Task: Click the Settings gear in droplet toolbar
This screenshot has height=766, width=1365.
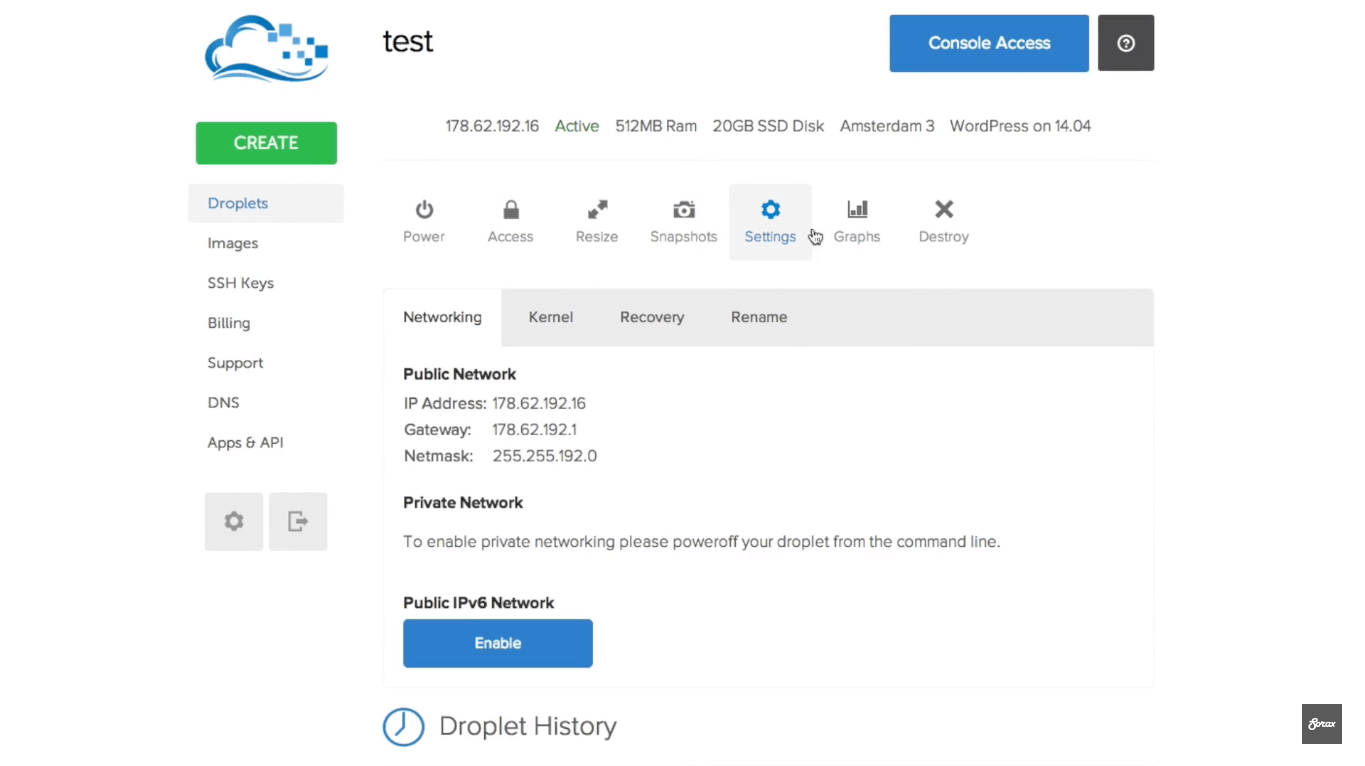Action: [770, 210]
